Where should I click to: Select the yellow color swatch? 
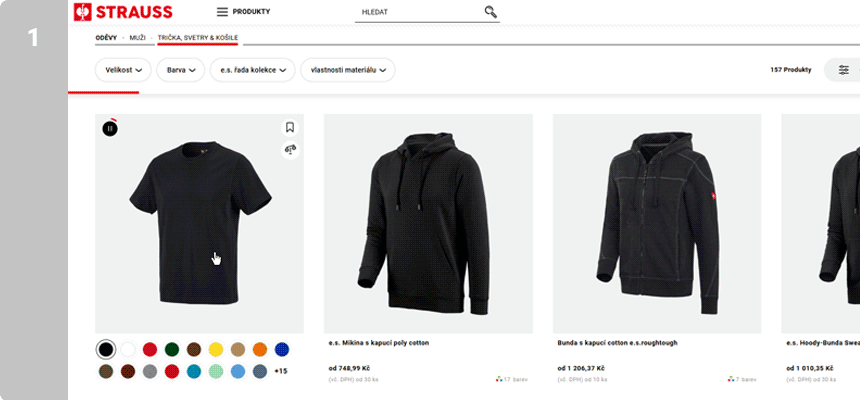pos(215,349)
